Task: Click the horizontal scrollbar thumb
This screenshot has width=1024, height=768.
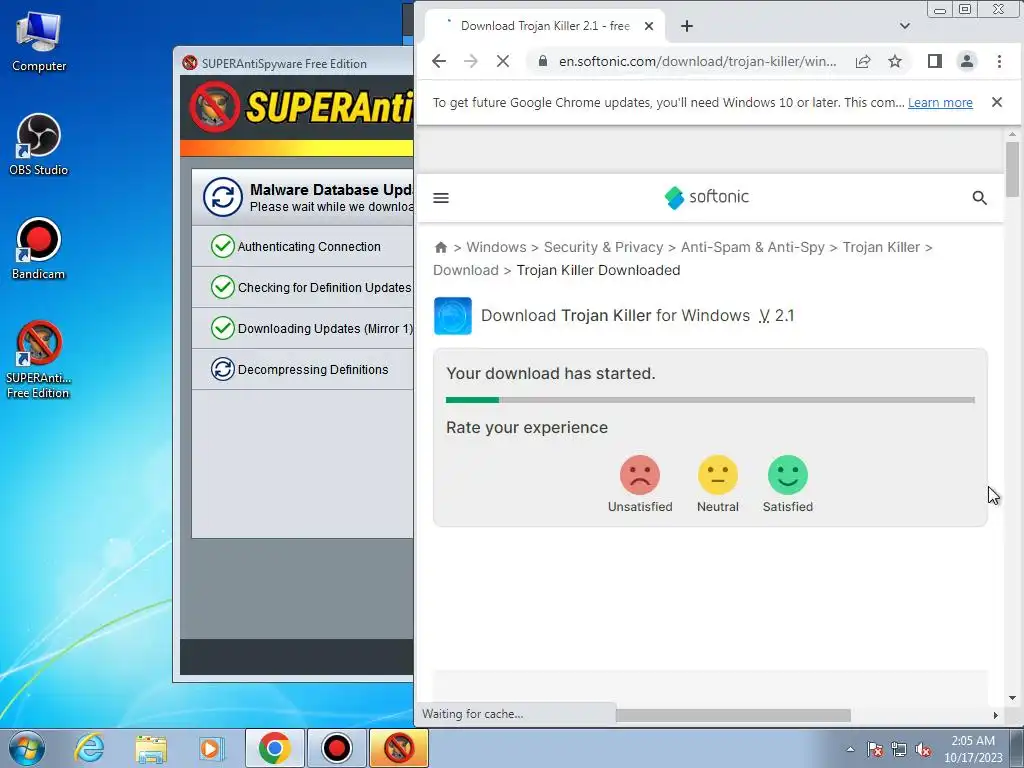Action: [x=733, y=715]
